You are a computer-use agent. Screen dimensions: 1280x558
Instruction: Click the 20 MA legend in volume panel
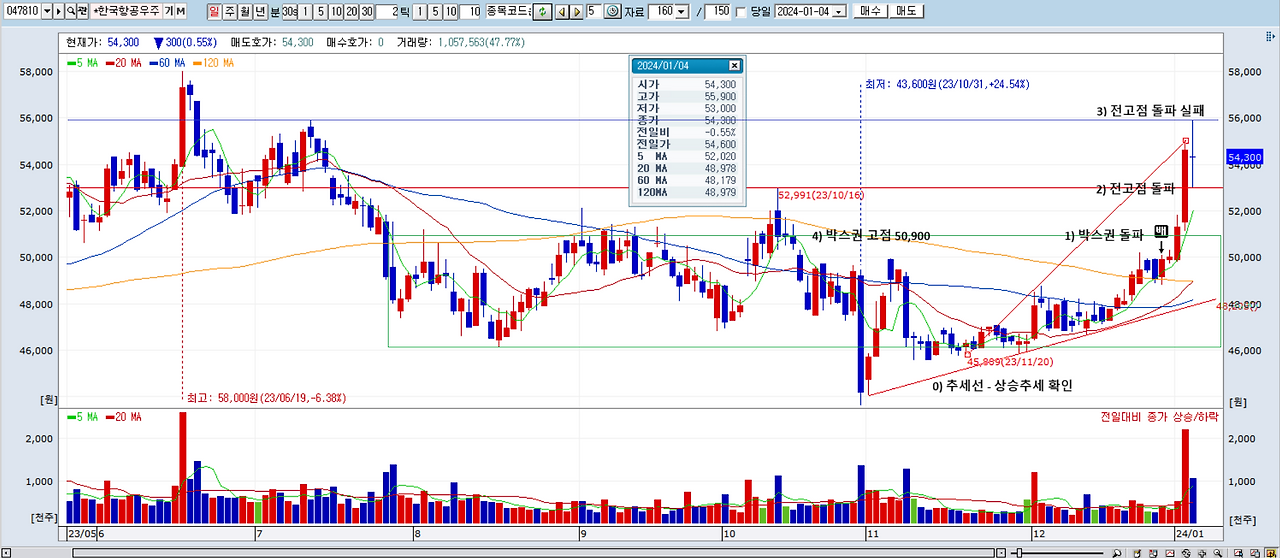tap(124, 416)
